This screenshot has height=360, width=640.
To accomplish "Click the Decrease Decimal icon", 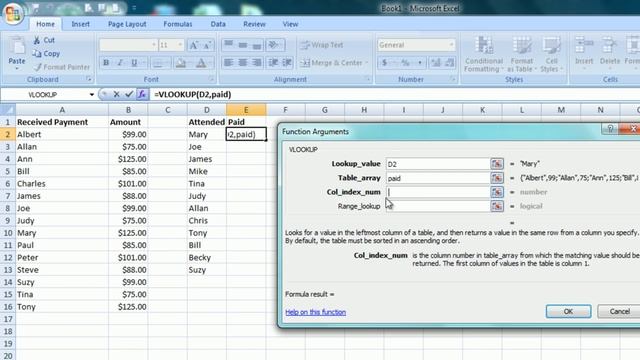I will pos(449,62).
